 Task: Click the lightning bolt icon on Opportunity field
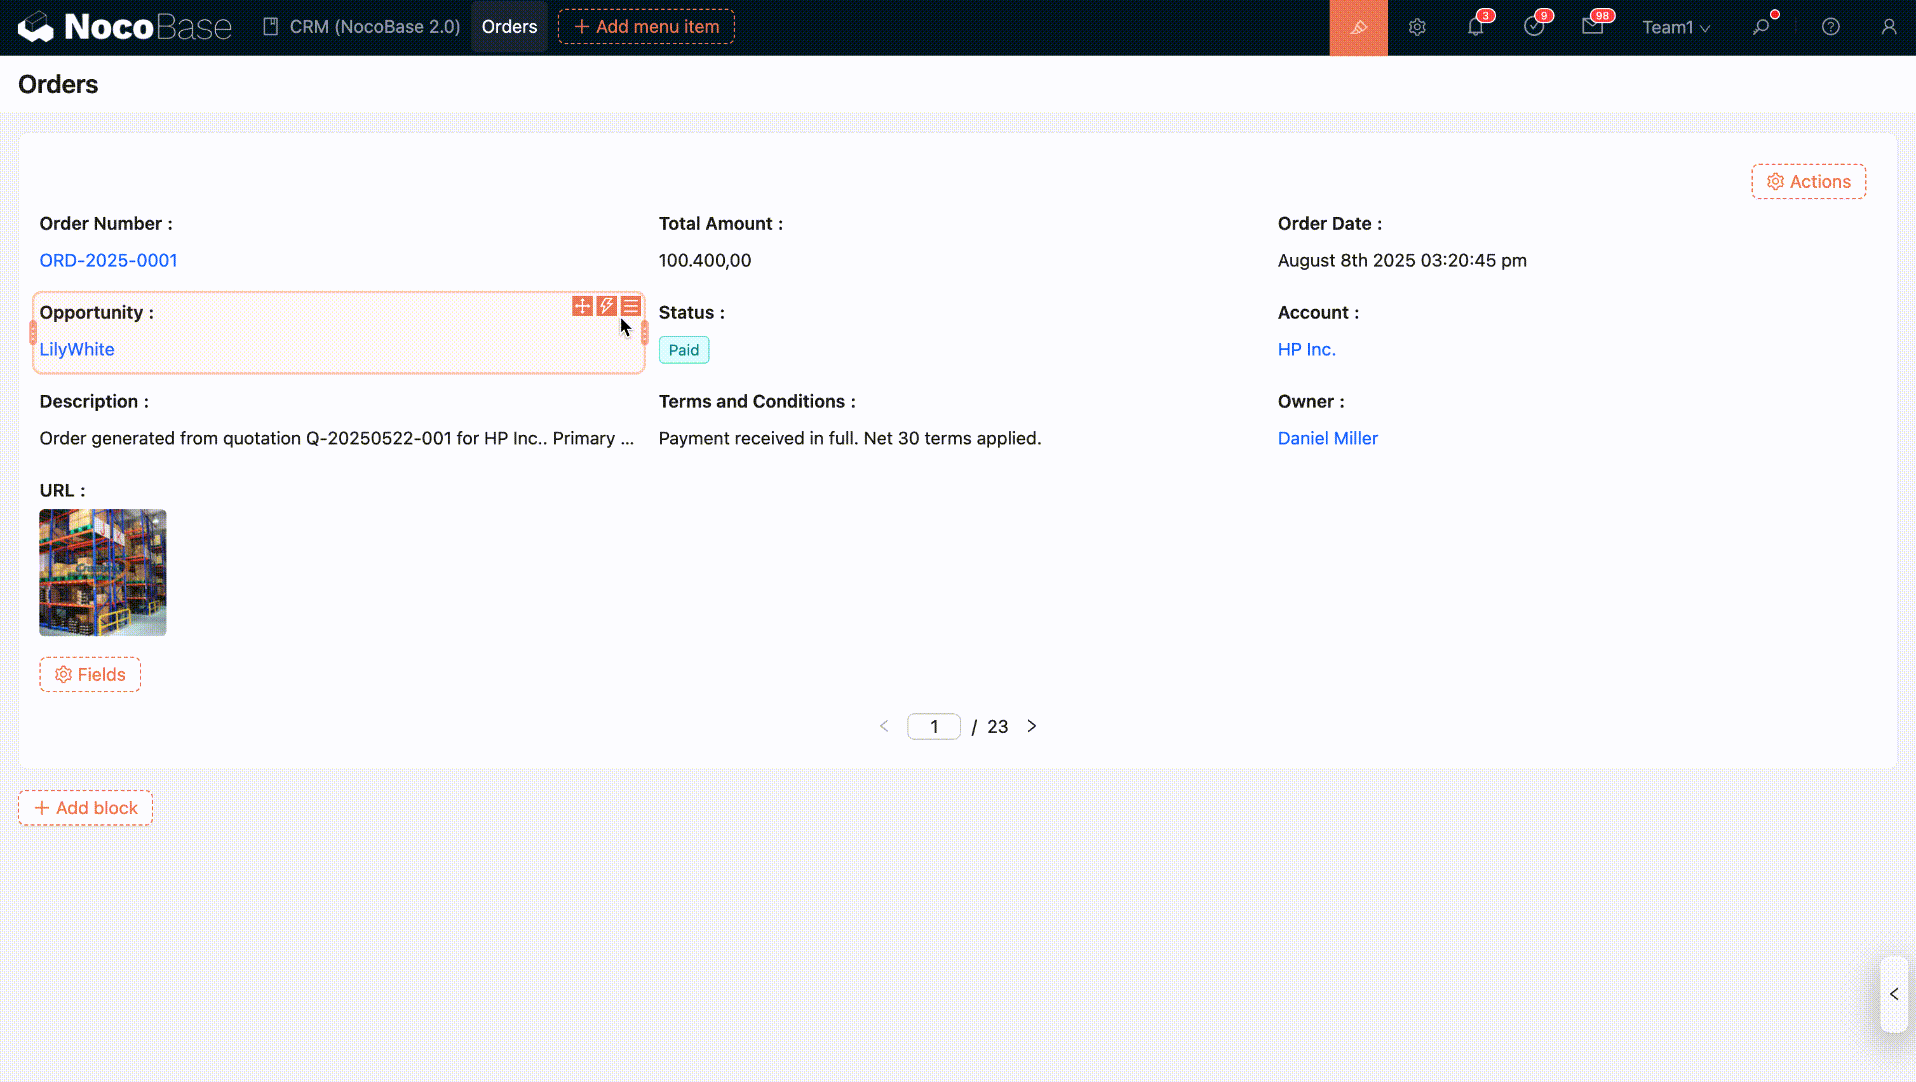tap(607, 306)
